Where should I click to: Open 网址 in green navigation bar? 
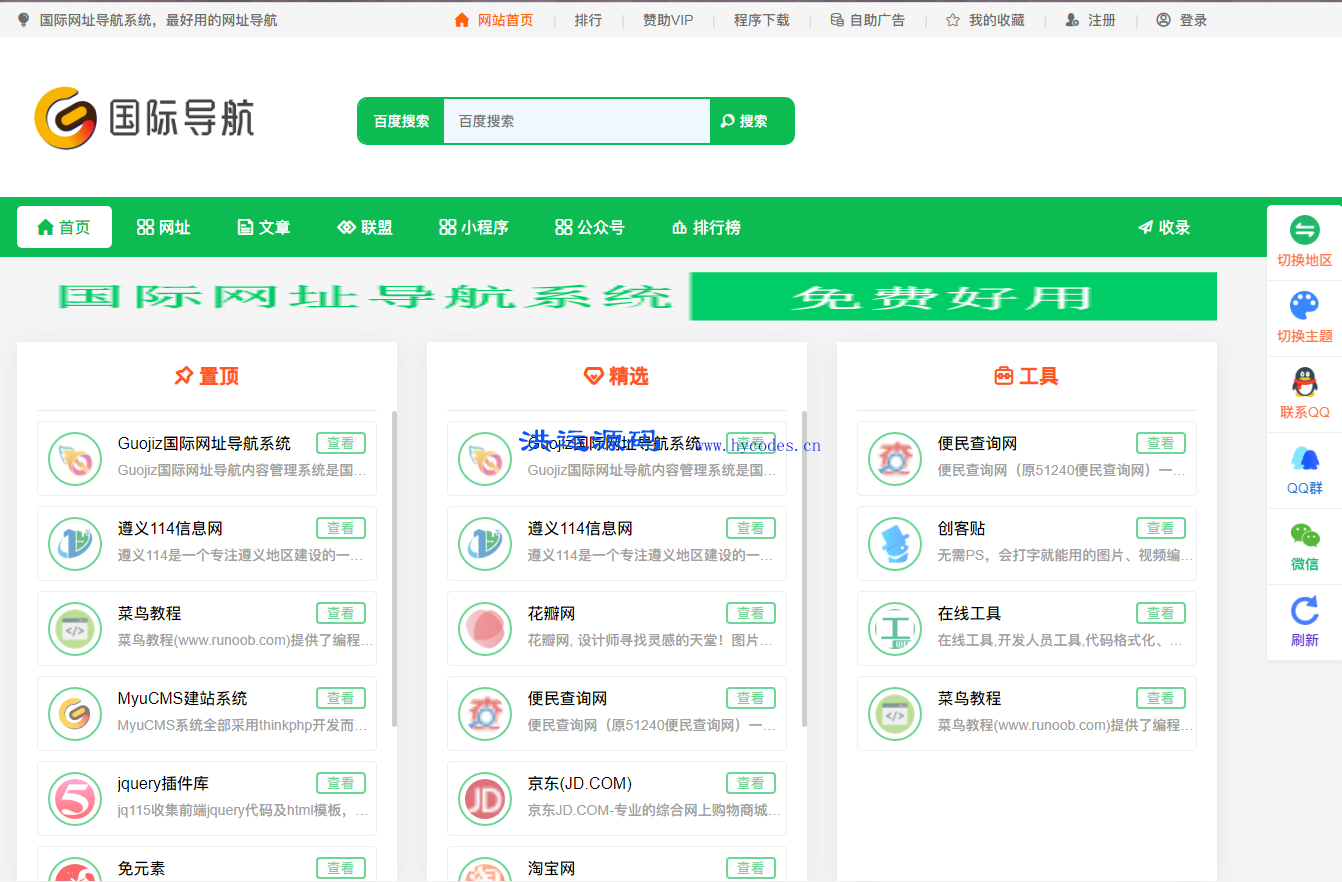pyautogui.click(x=164, y=227)
